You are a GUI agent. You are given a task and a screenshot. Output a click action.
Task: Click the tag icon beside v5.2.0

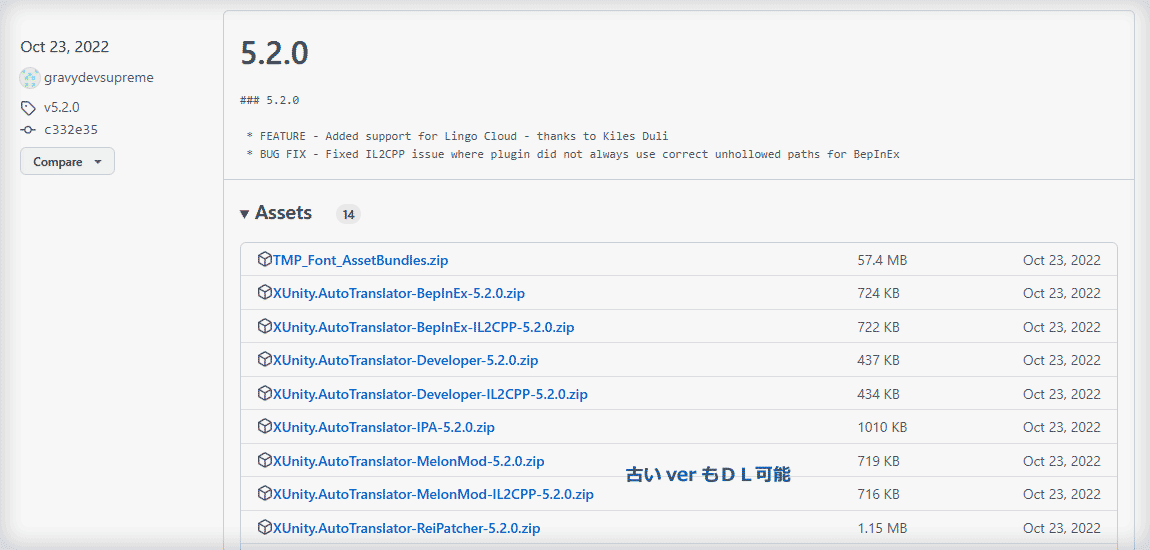28,109
